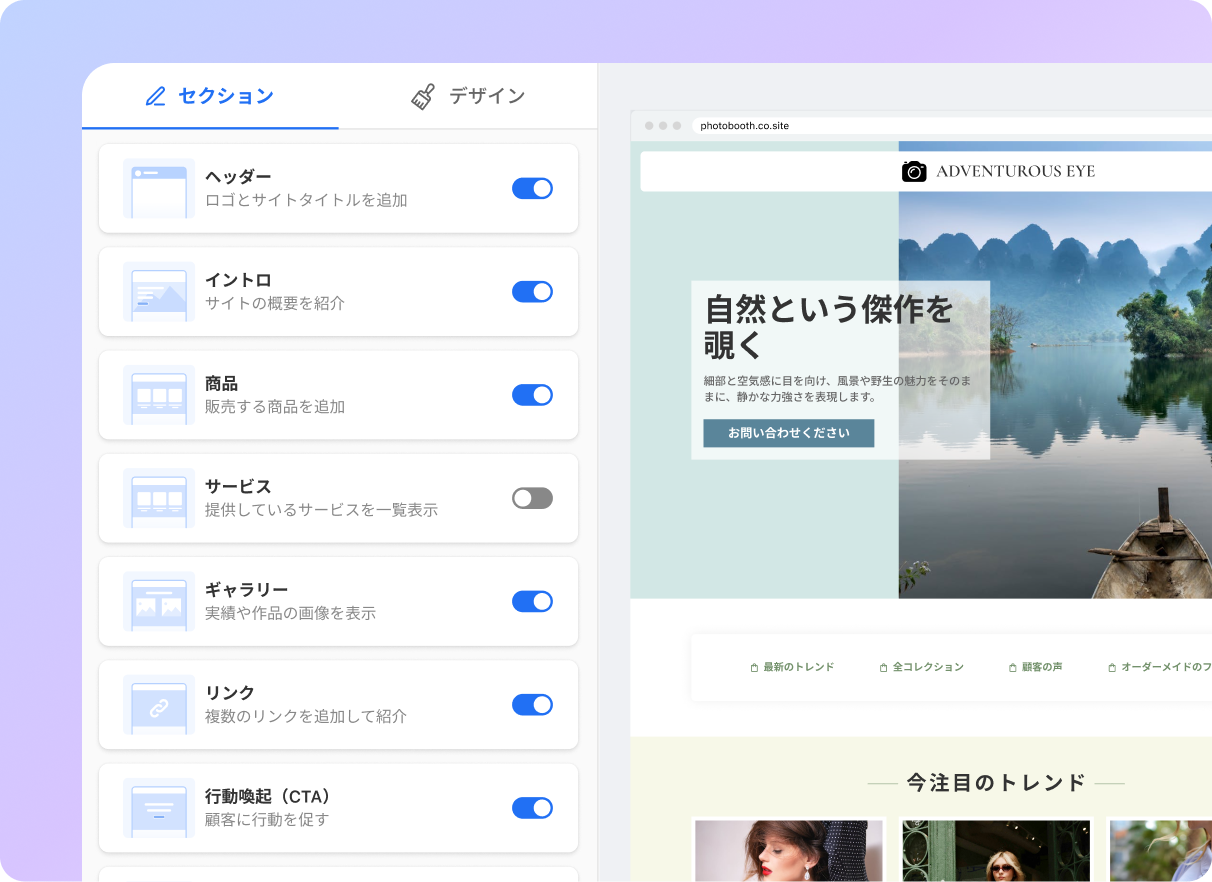The width and height of the screenshot is (1212, 882).
Task: Enable the サービス section toggle
Action: click(x=532, y=498)
